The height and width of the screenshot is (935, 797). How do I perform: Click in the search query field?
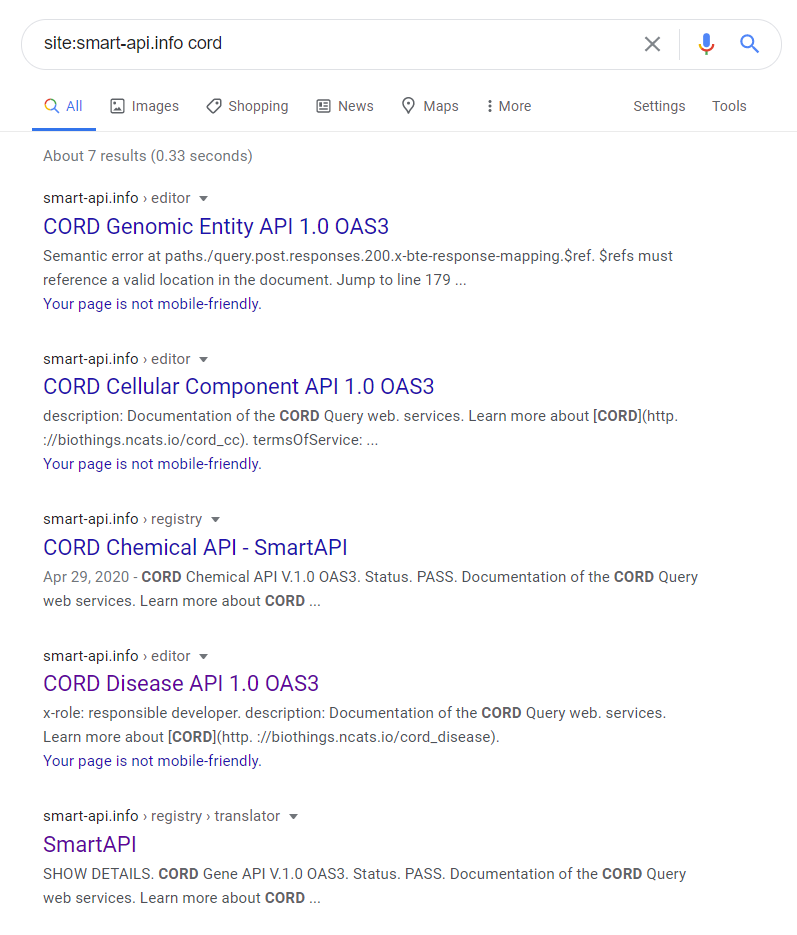click(x=334, y=44)
